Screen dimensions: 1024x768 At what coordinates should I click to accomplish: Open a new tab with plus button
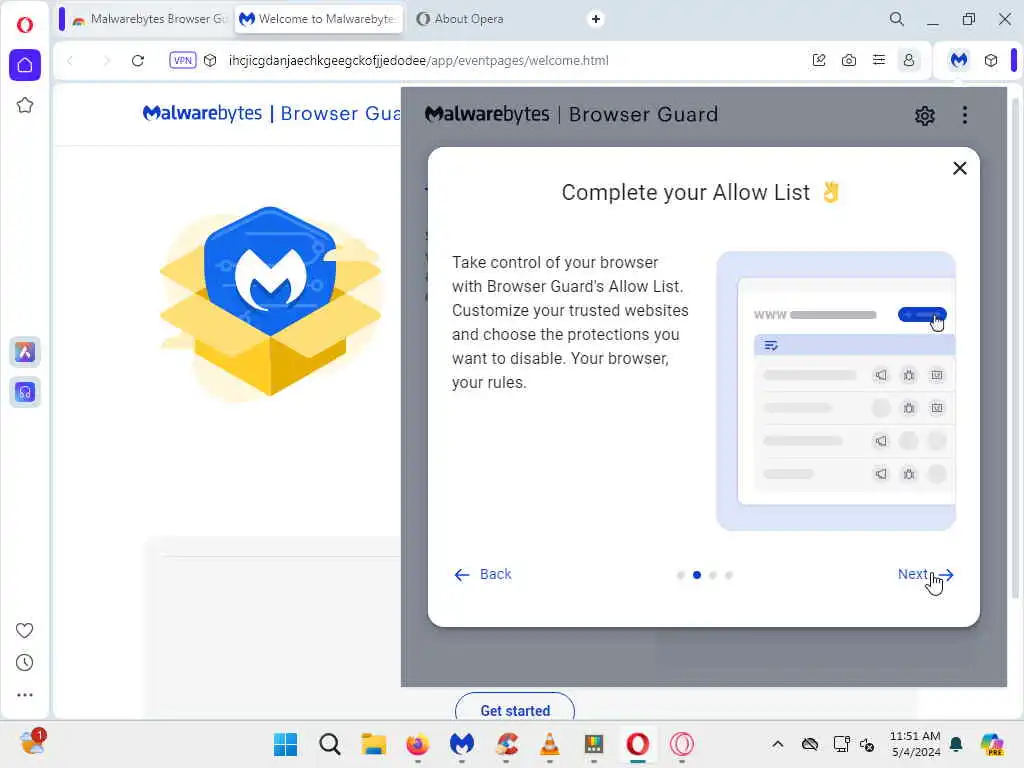[x=596, y=19]
